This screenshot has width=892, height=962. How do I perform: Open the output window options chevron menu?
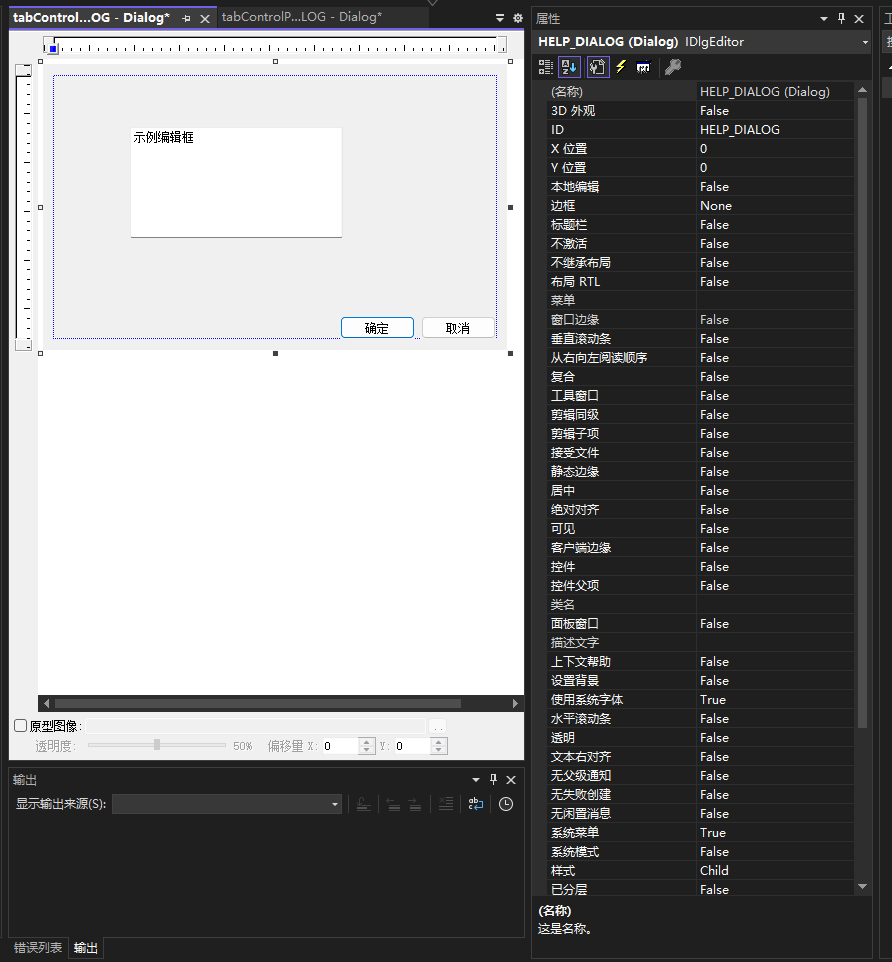pyautogui.click(x=475, y=779)
